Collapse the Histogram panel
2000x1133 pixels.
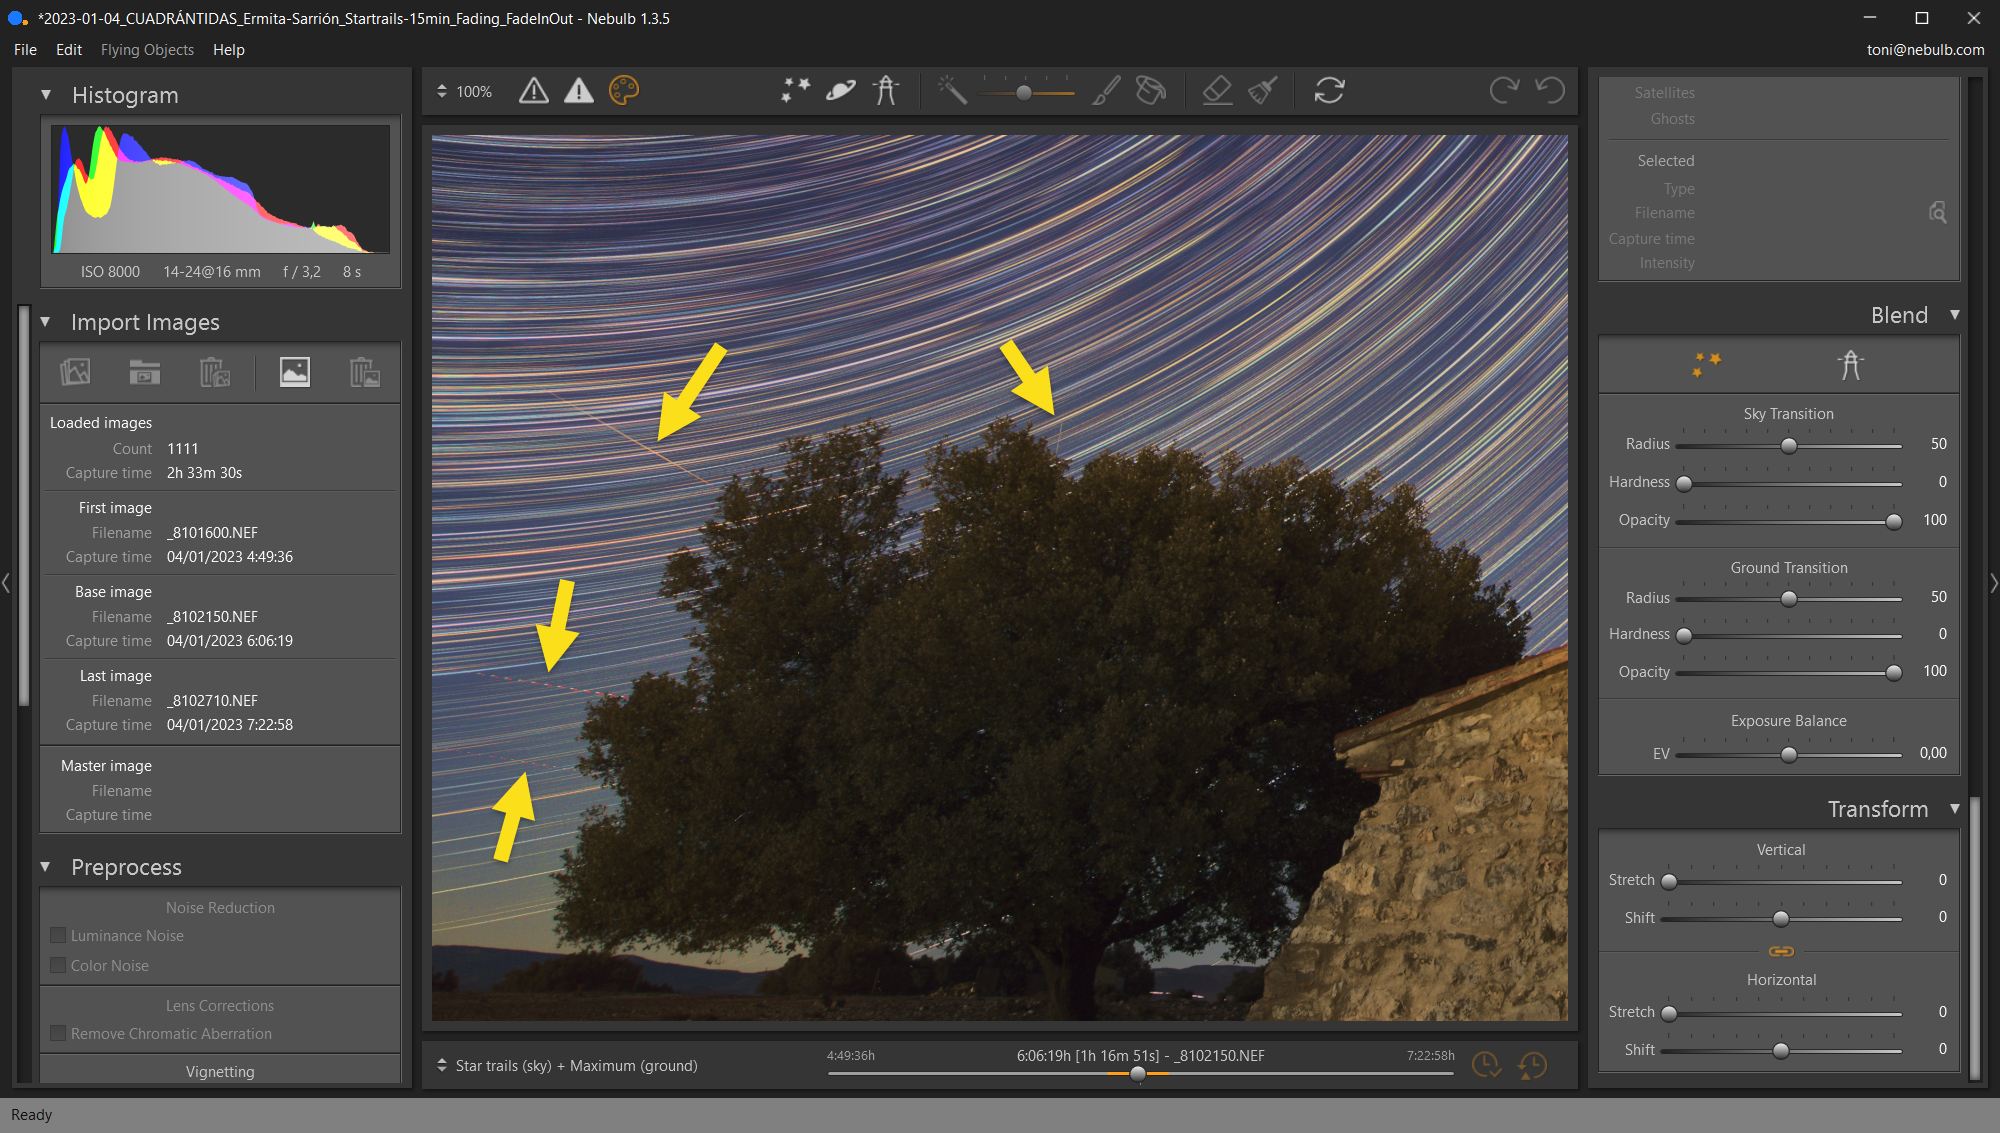coord(45,95)
